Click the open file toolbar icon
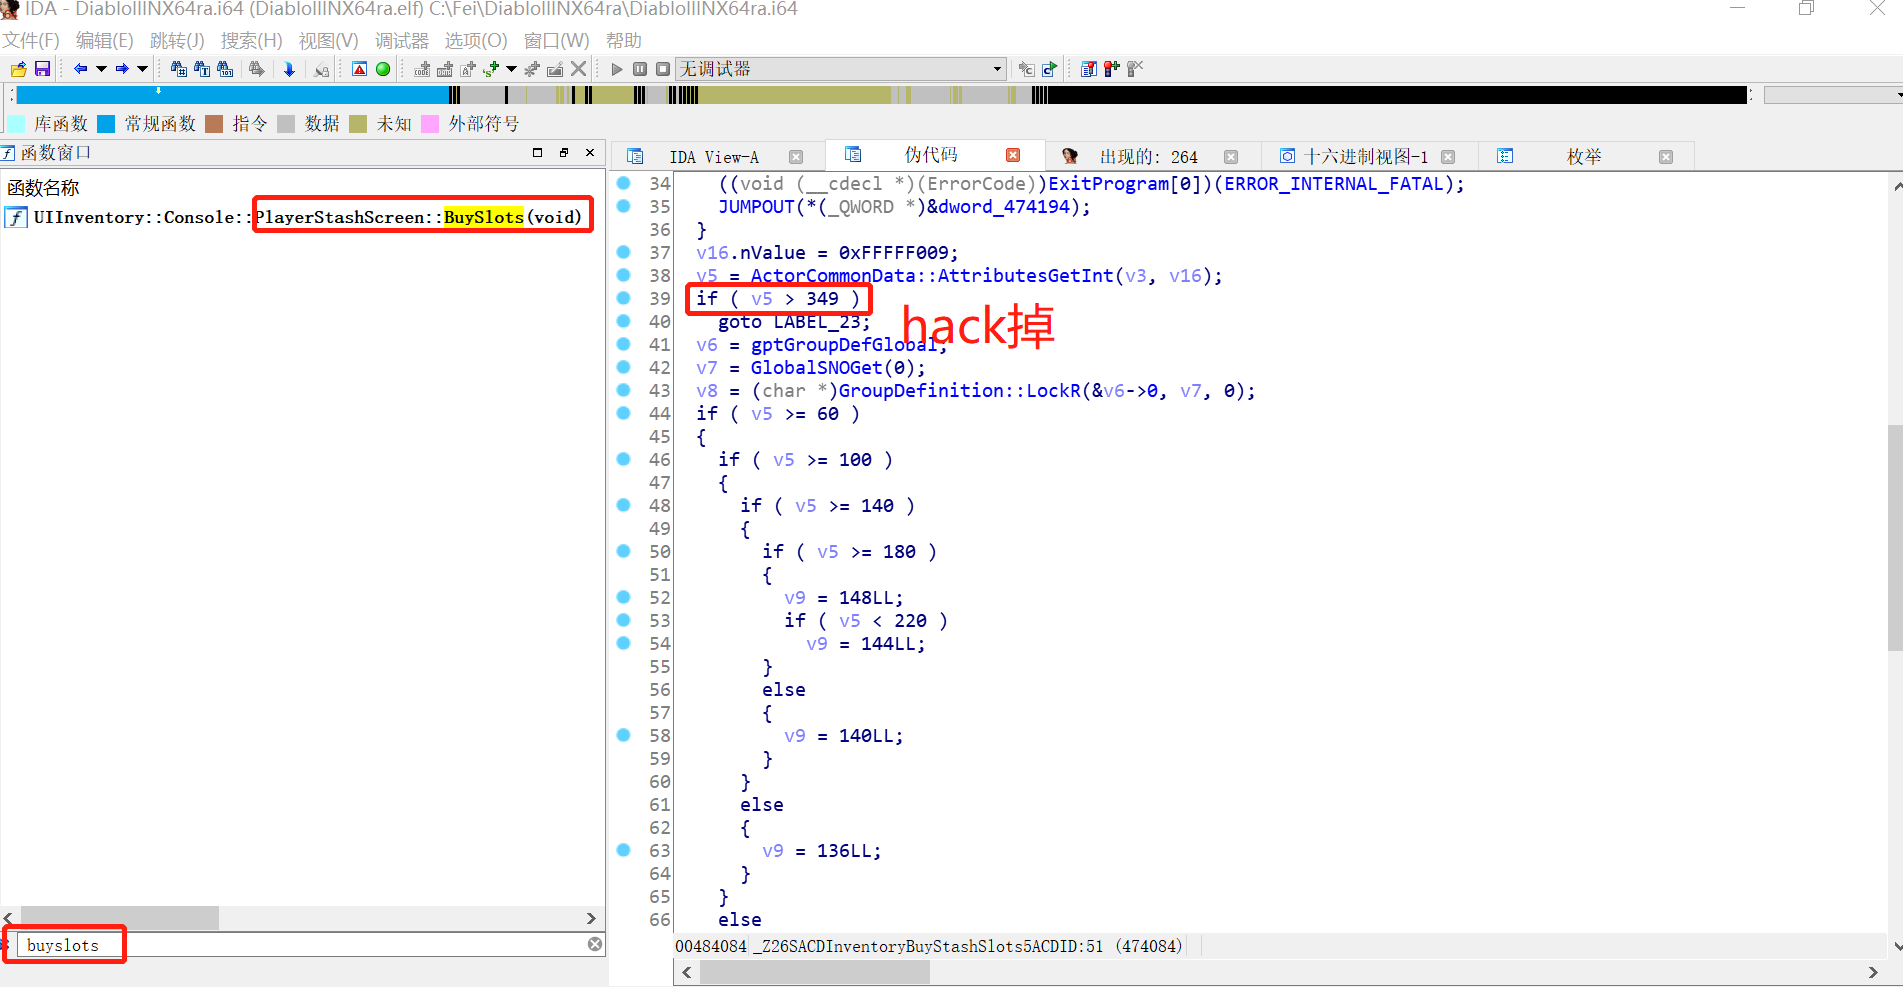 [x=18, y=69]
